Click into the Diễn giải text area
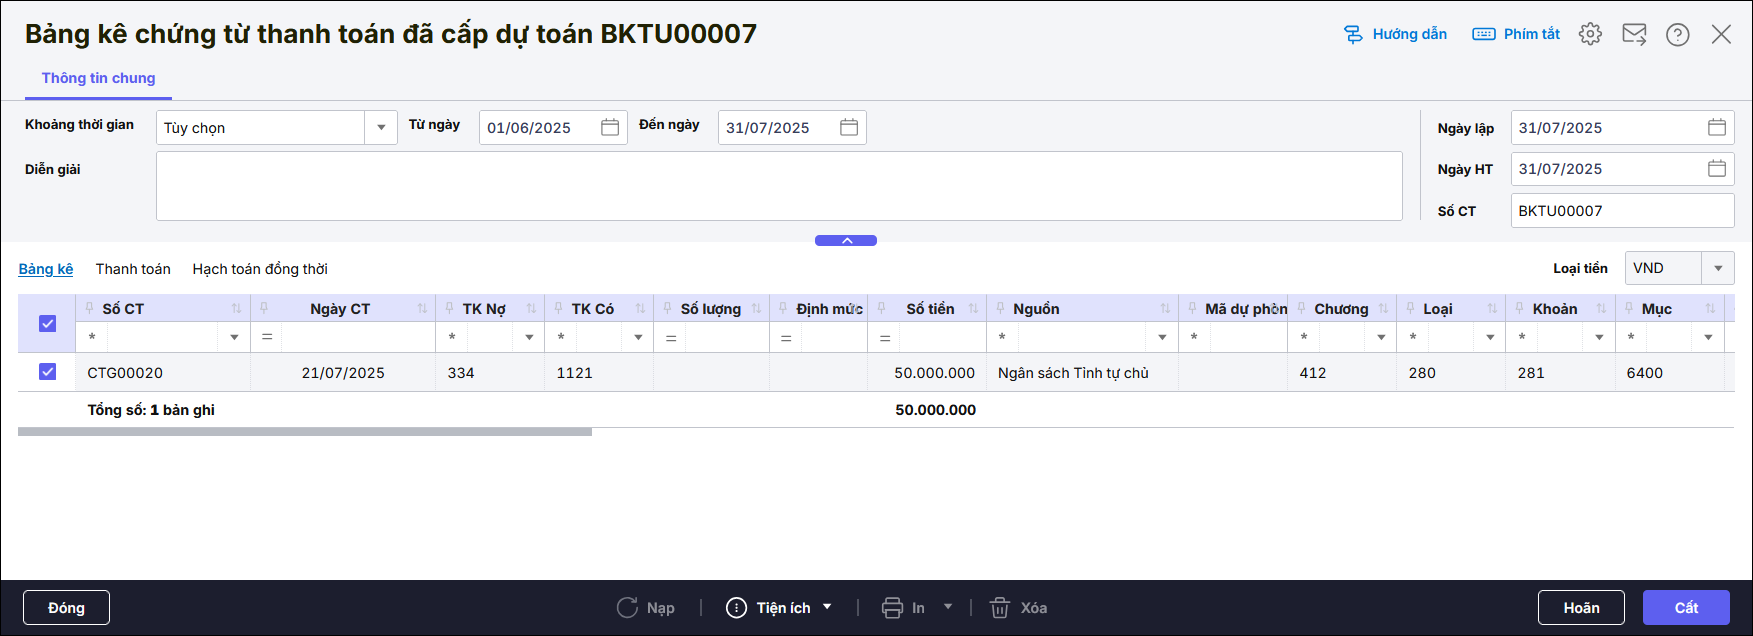This screenshot has width=1753, height=636. pyautogui.click(x=779, y=186)
